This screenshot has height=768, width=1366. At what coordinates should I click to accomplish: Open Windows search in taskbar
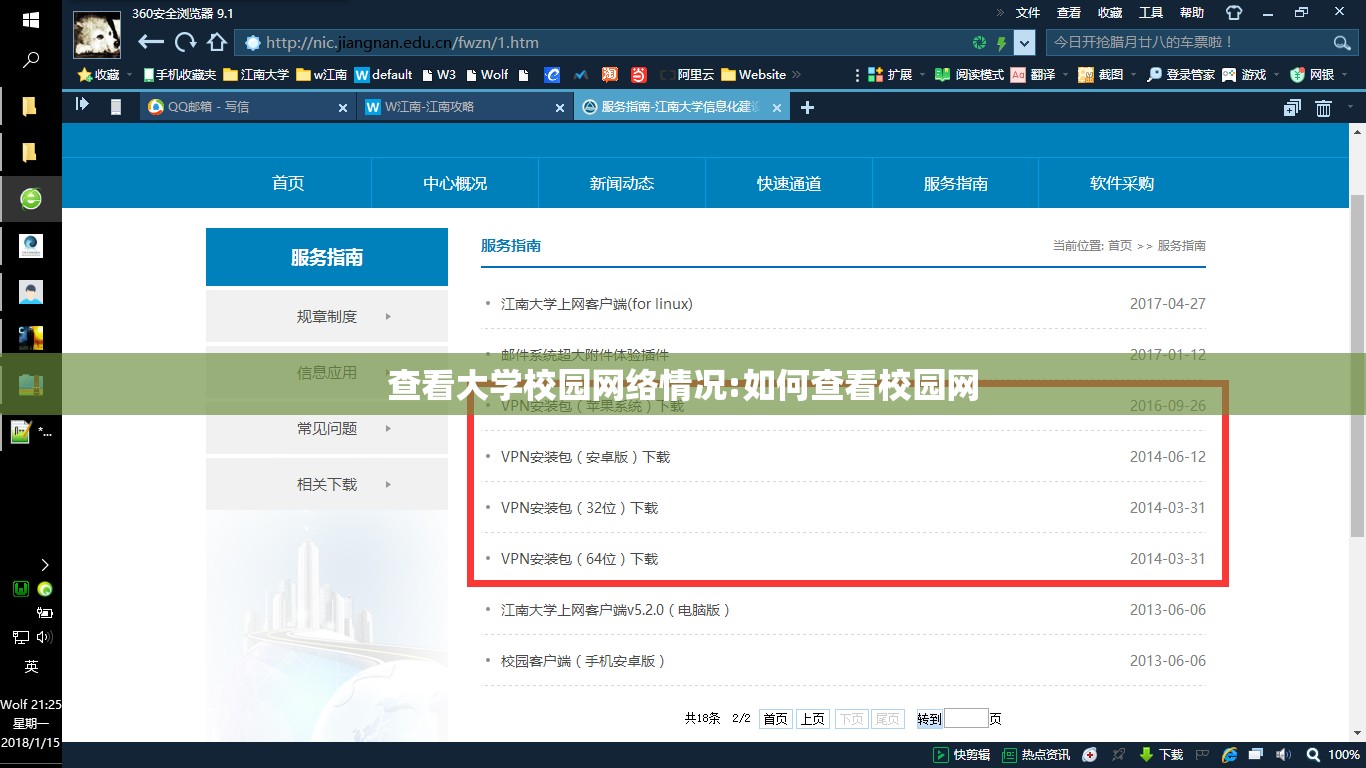pyautogui.click(x=30, y=61)
